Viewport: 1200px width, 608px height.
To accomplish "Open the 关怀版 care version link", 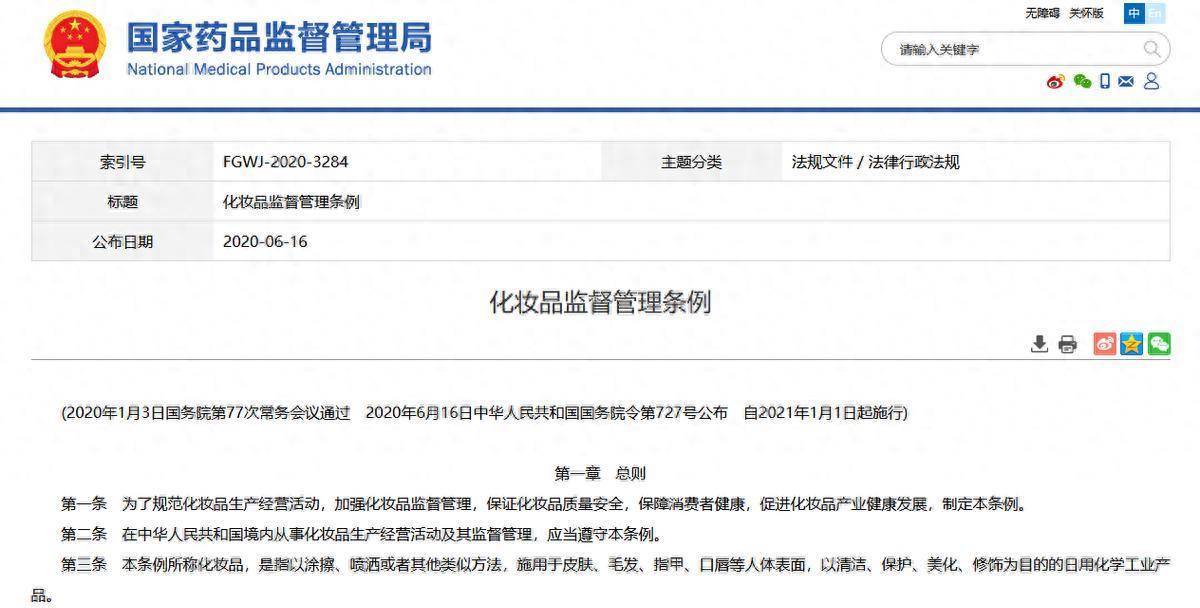I will [x=1086, y=13].
